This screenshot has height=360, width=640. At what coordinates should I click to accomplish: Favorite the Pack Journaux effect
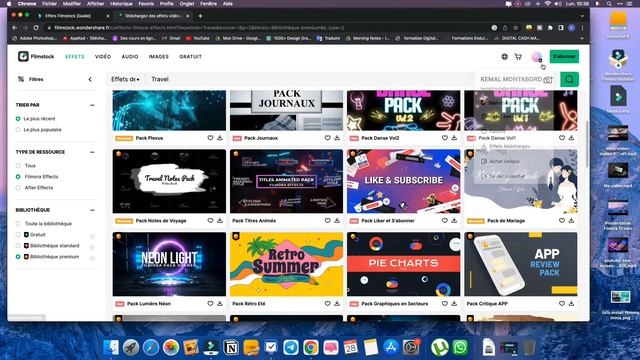(x=327, y=138)
